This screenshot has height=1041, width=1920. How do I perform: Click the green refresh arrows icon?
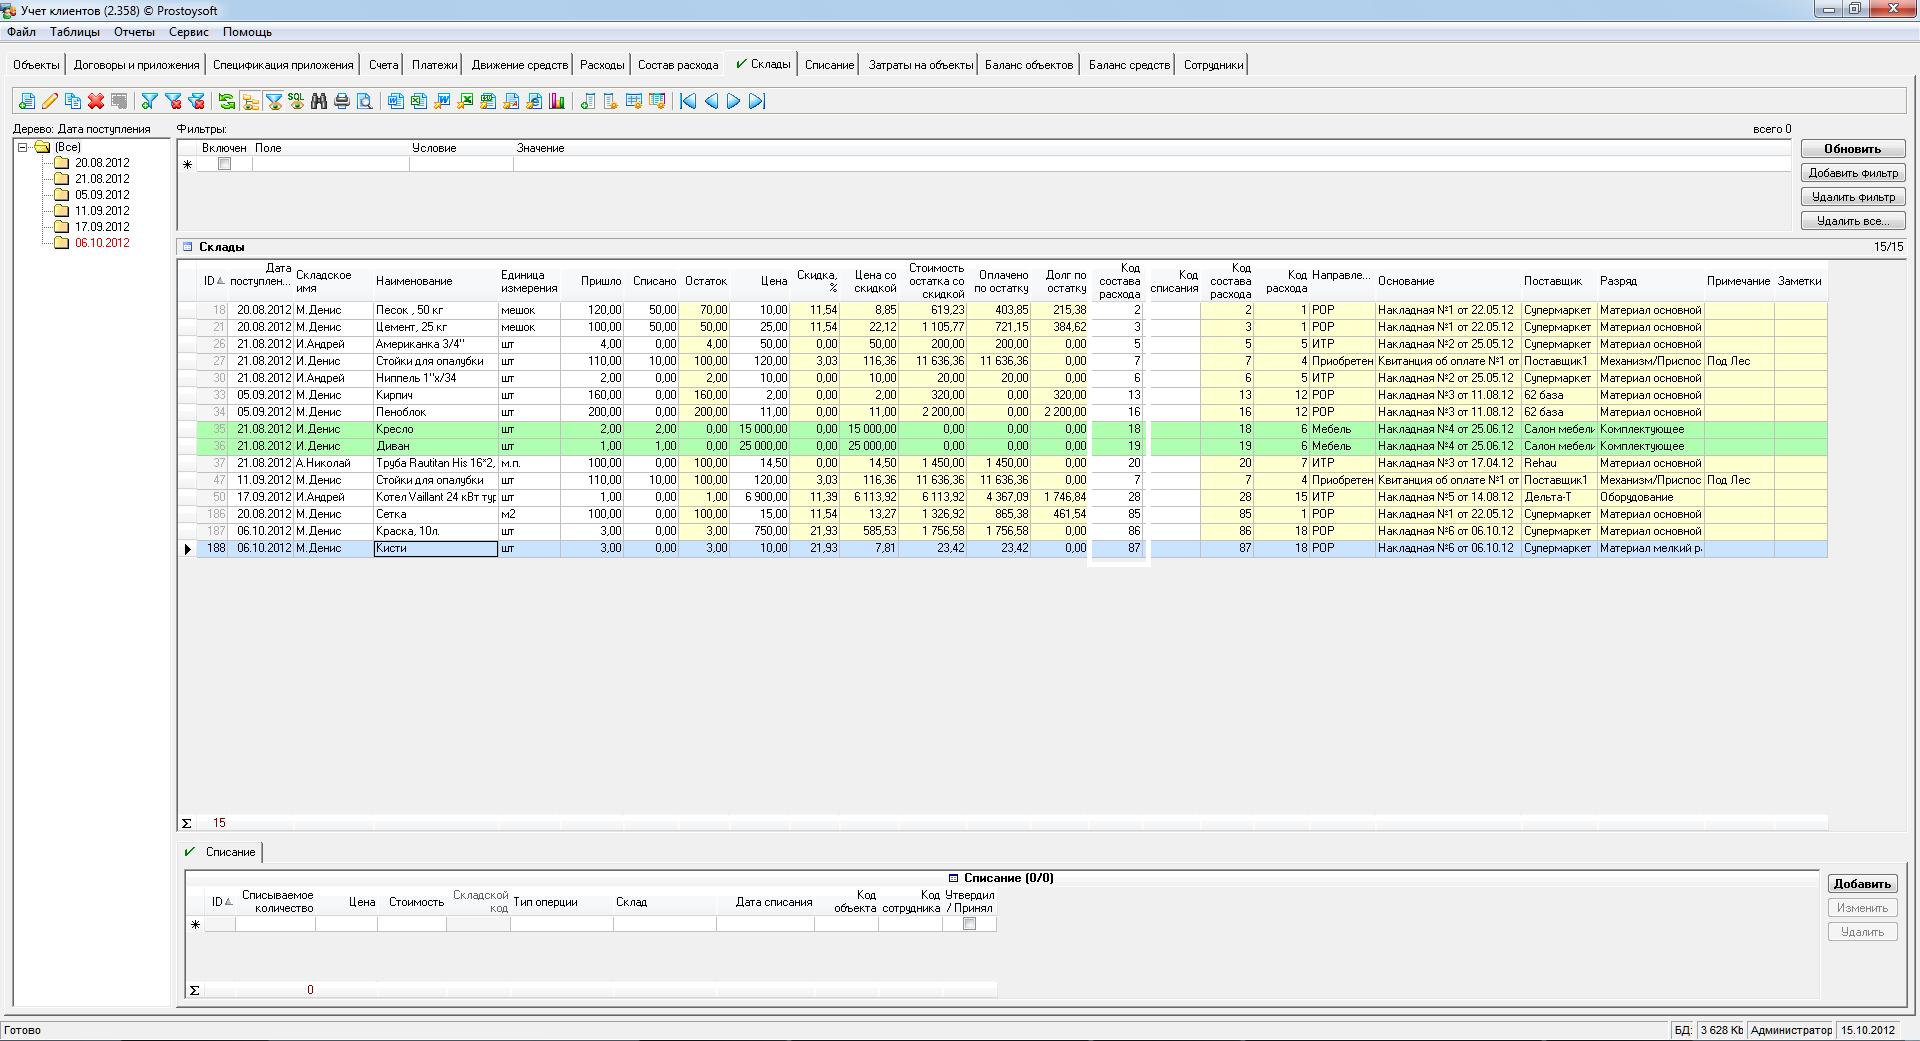(227, 101)
